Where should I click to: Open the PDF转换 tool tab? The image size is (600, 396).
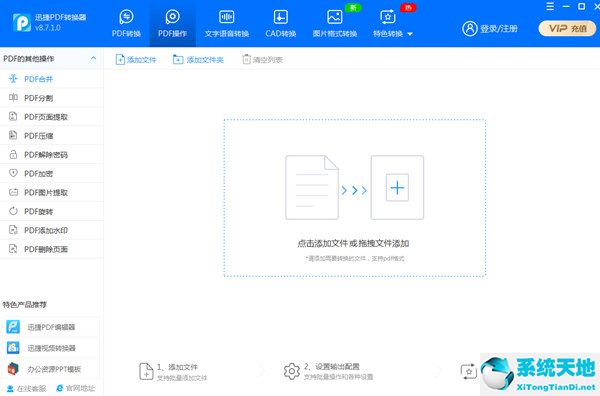click(x=126, y=24)
